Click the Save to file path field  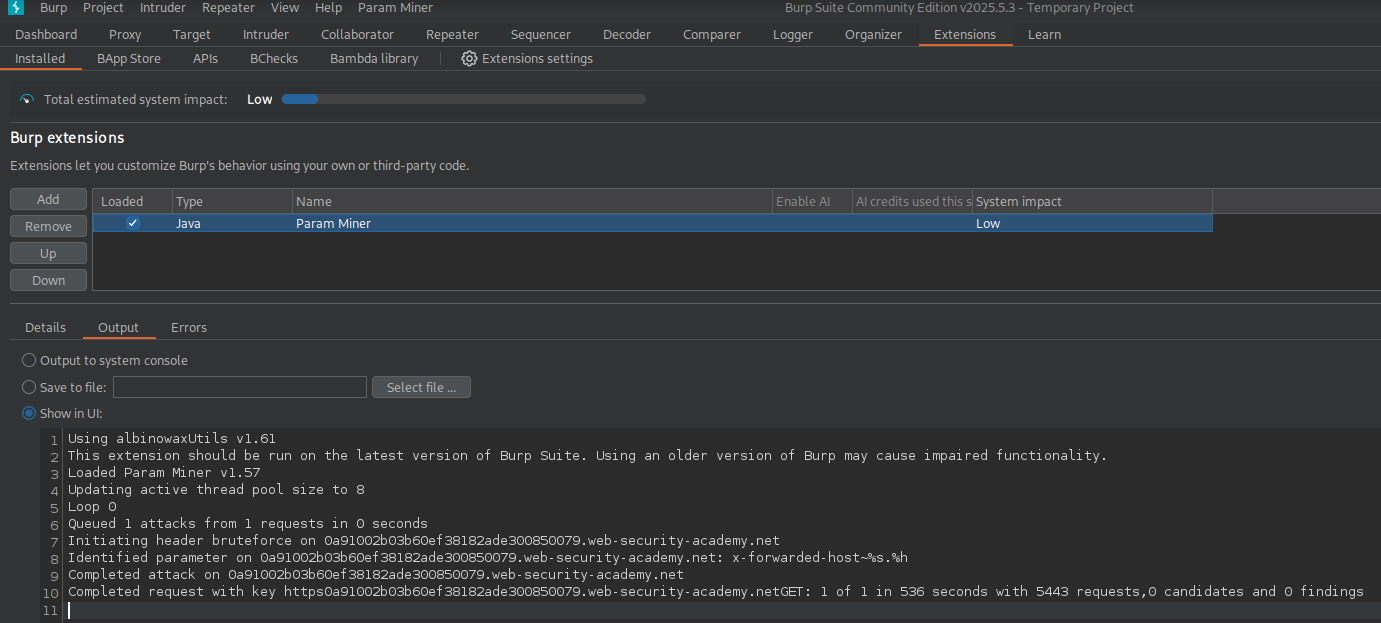tap(240, 387)
